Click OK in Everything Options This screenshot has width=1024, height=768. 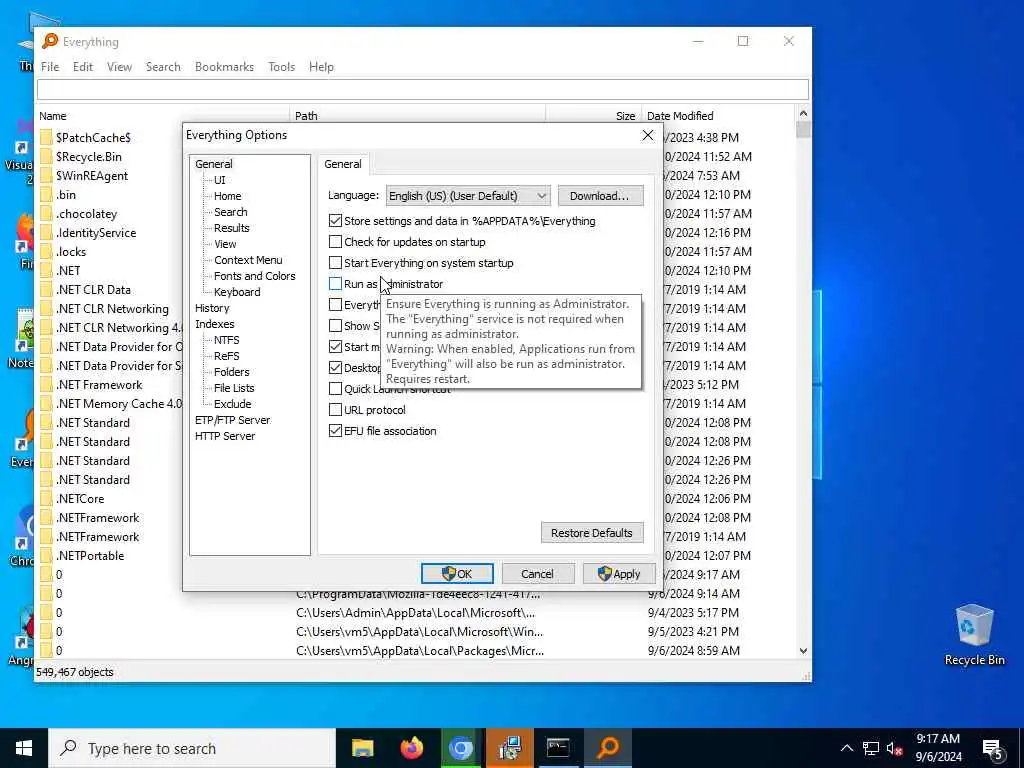[x=457, y=573]
